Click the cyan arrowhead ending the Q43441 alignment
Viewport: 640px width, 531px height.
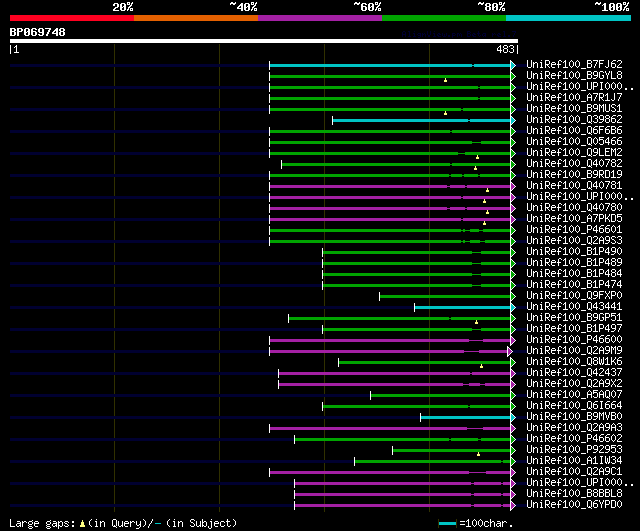click(513, 307)
